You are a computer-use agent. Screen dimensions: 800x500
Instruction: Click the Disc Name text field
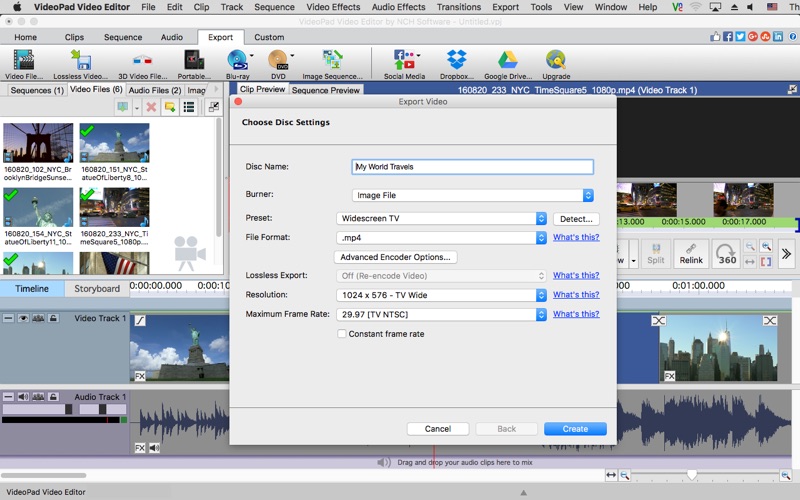tap(473, 167)
